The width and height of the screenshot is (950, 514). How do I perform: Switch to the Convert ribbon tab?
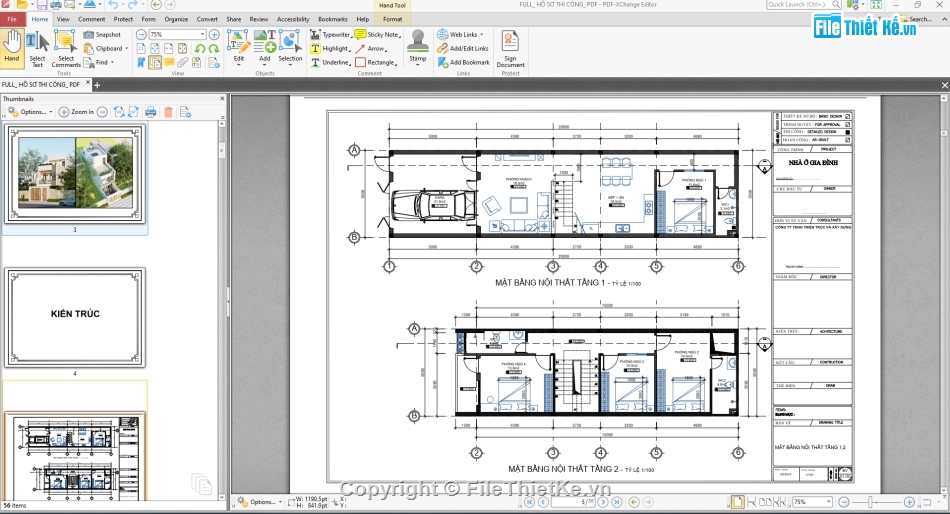pos(207,19)
